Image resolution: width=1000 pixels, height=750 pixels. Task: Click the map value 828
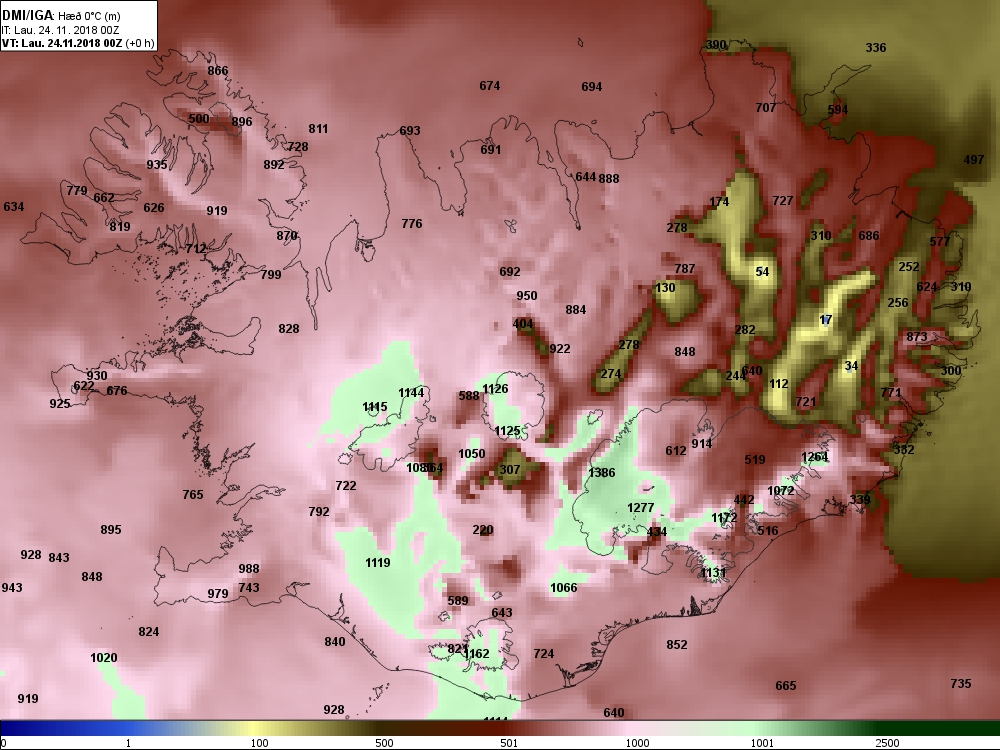[x=289, y=329]
